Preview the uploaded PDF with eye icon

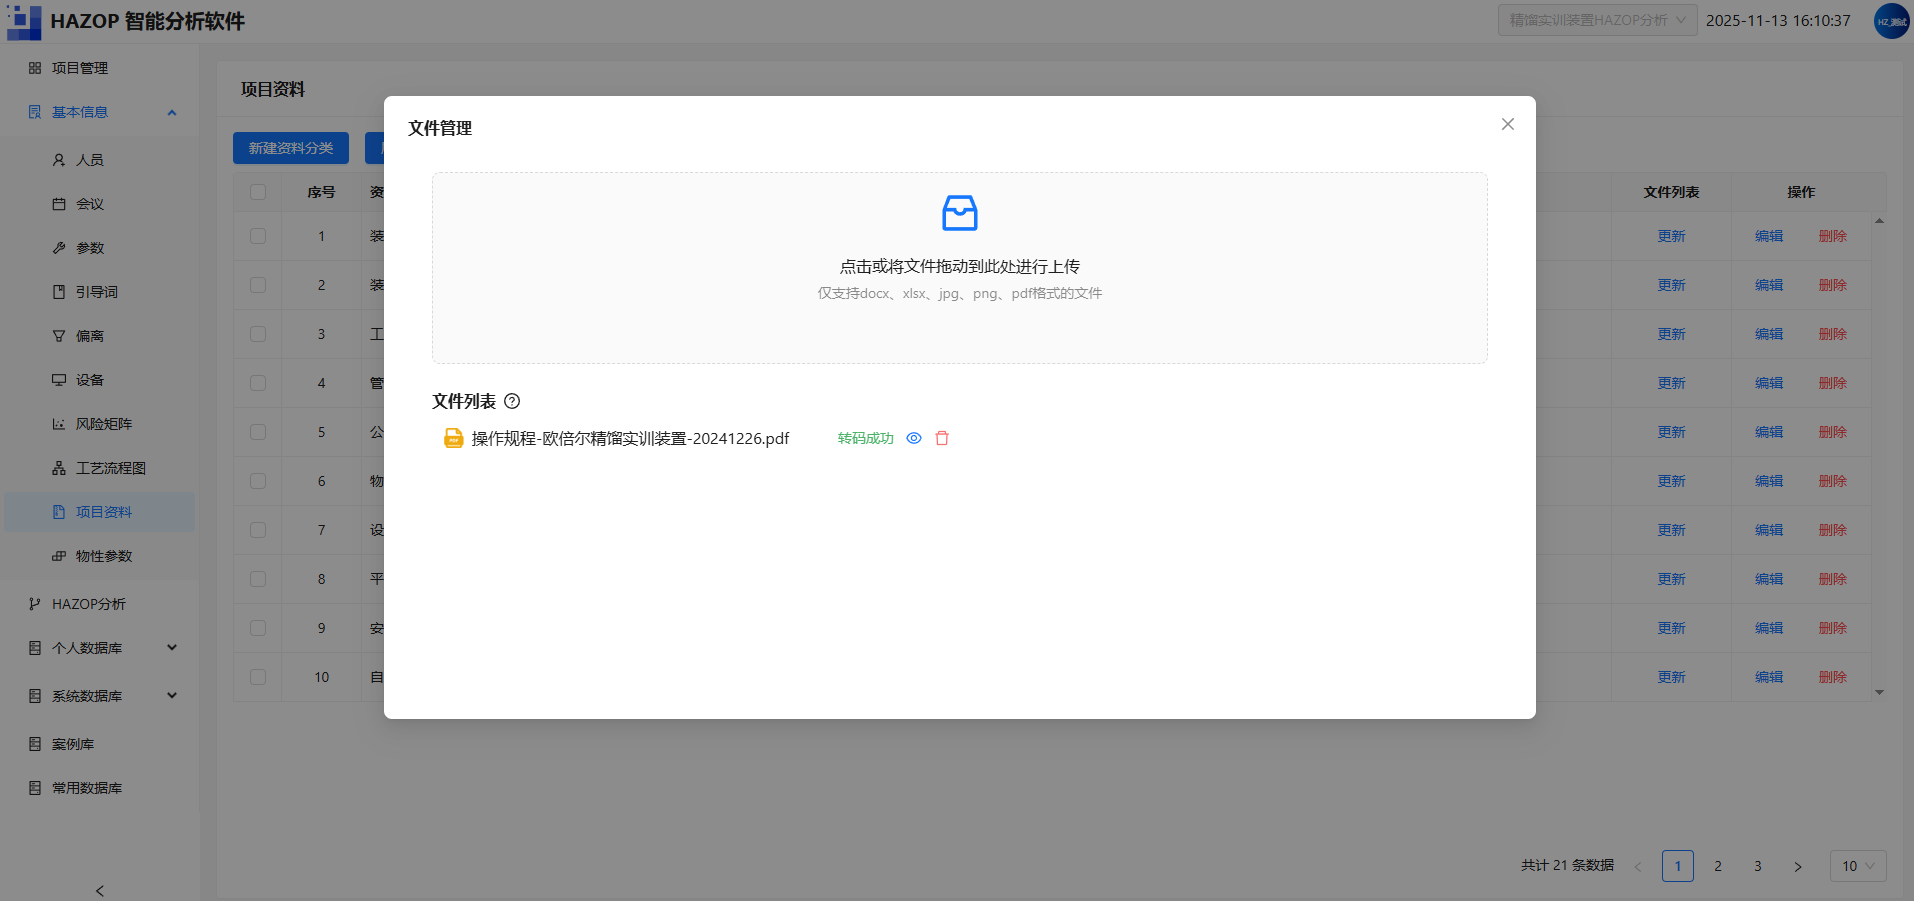pyautogui.click(x=914, y=438)
